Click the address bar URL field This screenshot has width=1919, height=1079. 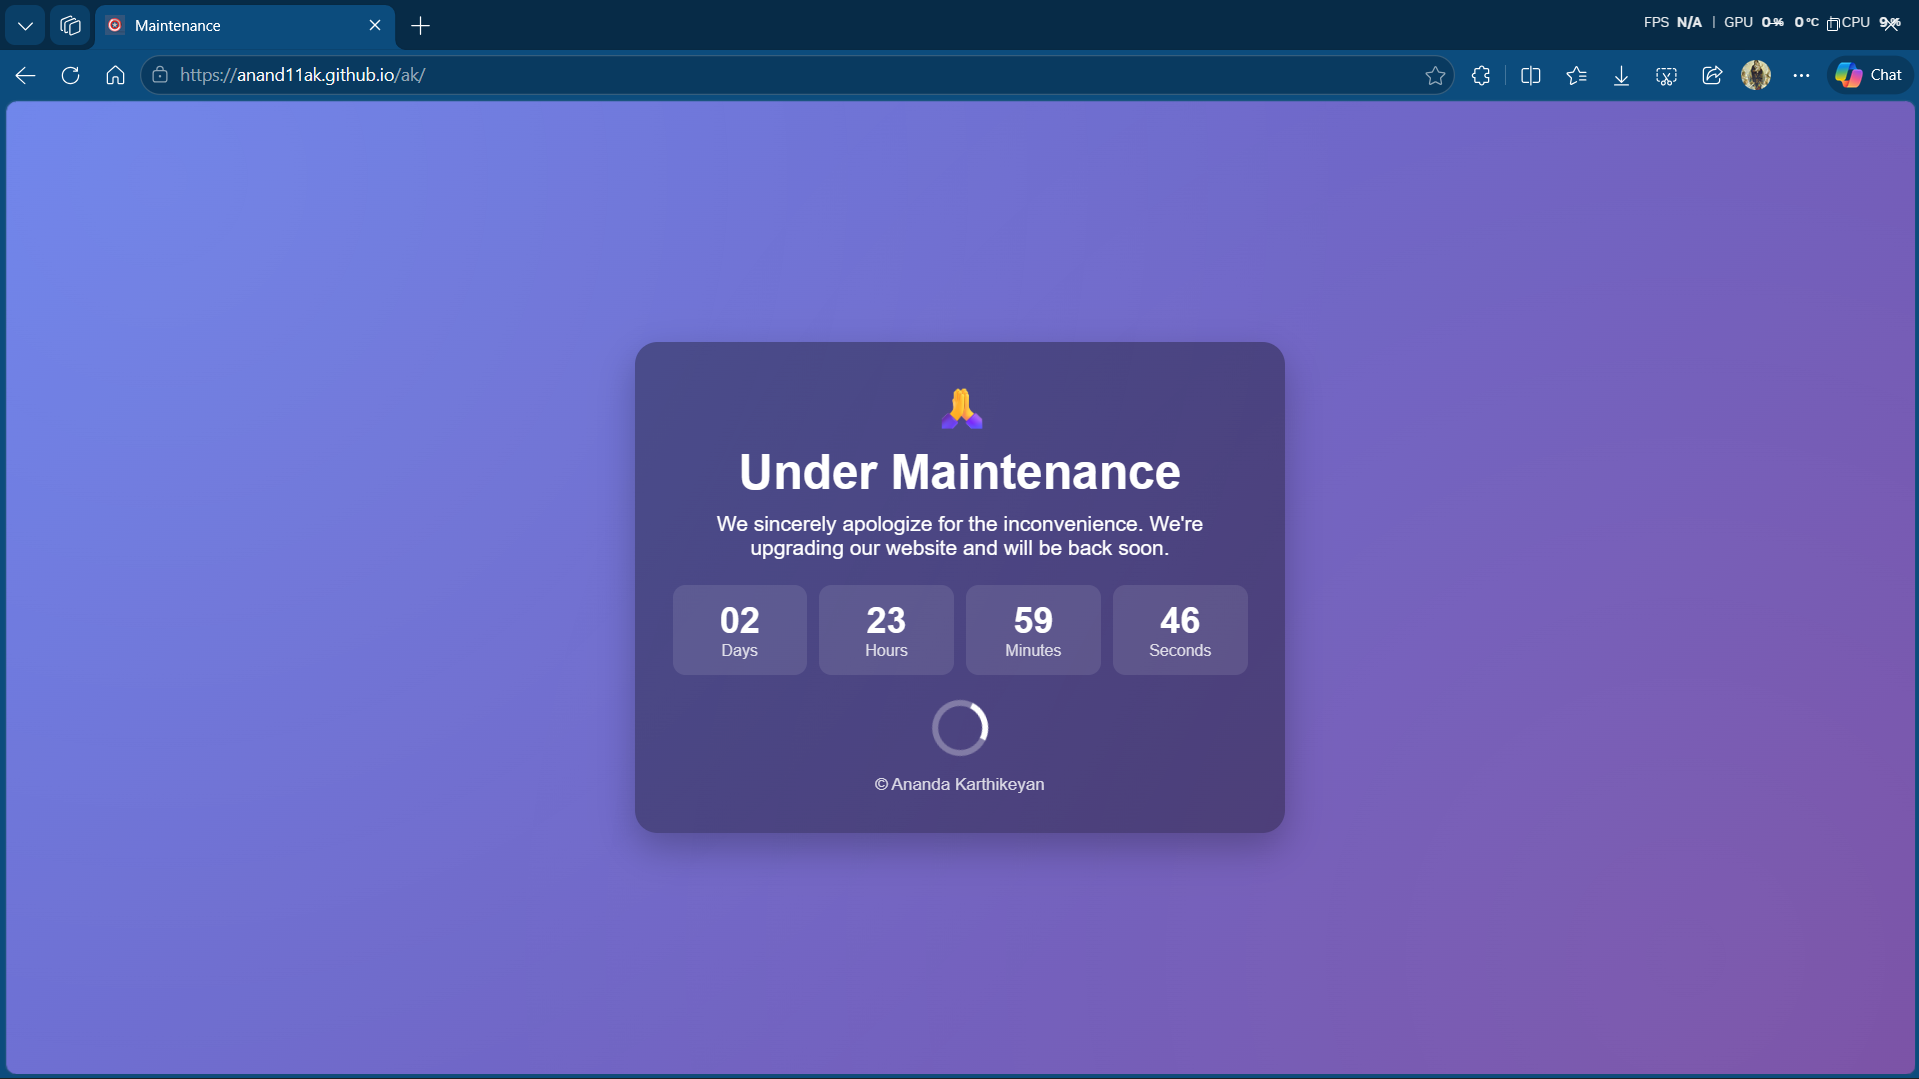797,75
